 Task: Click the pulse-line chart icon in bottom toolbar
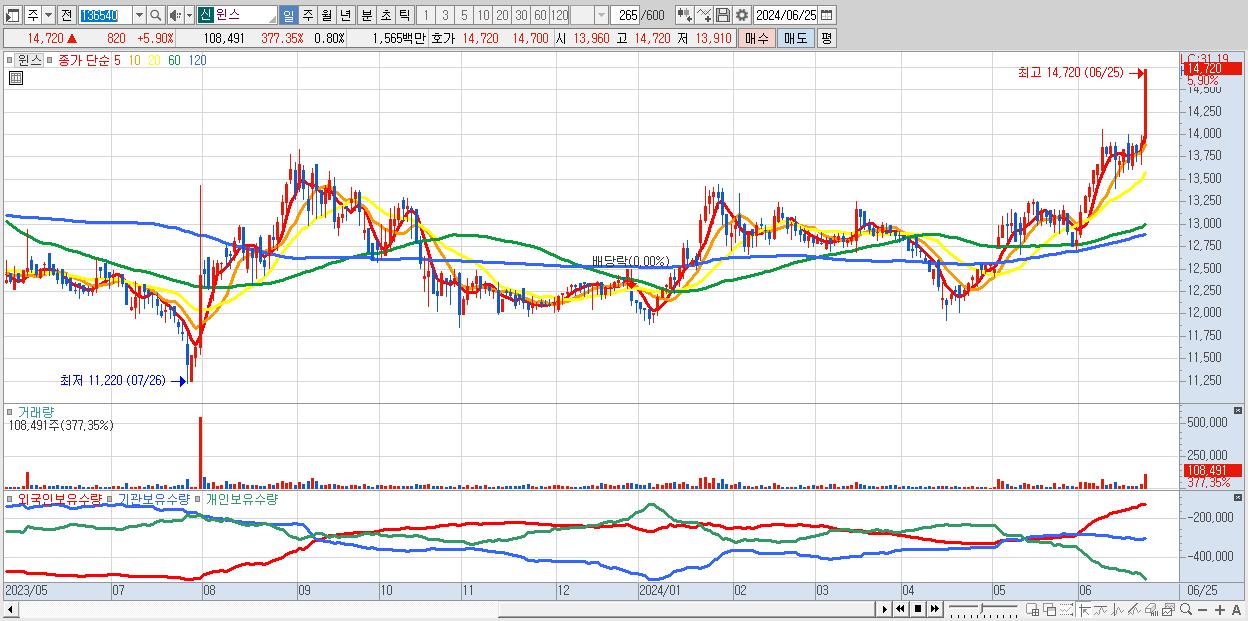point(1118,610)
